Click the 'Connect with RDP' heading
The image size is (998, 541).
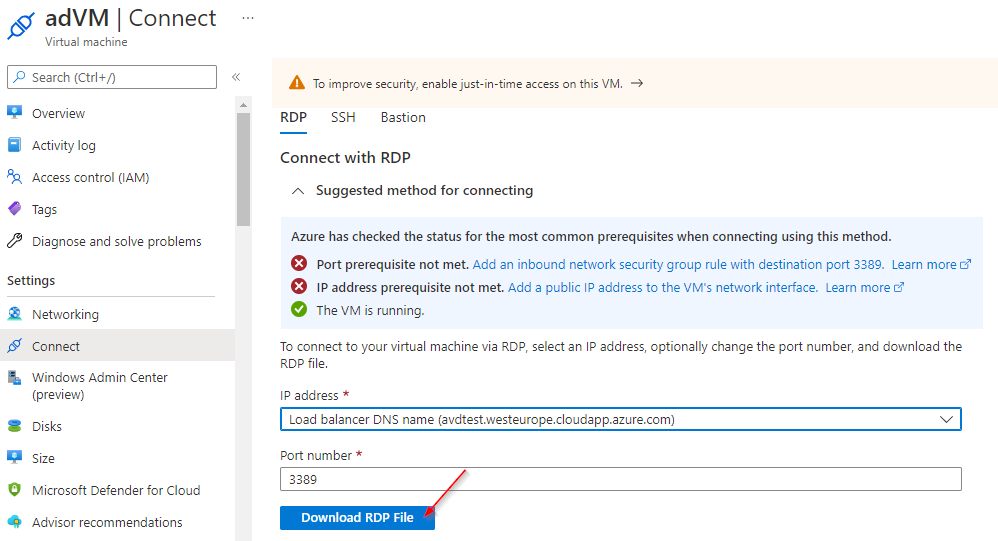pos(345,158)
